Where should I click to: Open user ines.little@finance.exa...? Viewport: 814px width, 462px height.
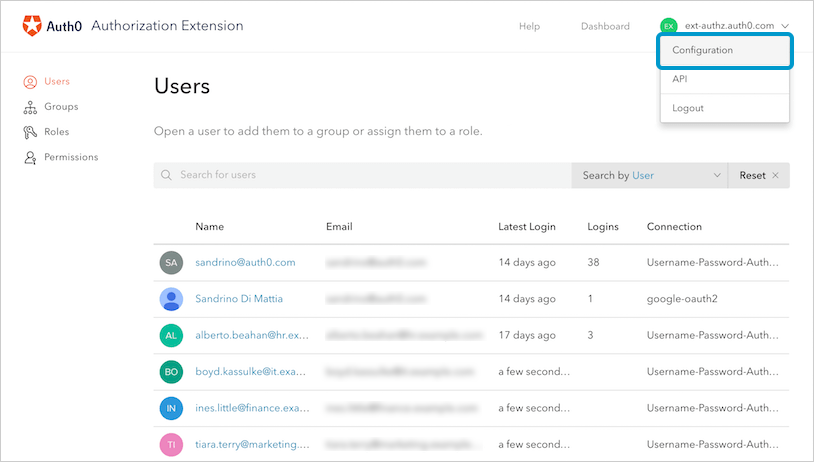[252, 407]
